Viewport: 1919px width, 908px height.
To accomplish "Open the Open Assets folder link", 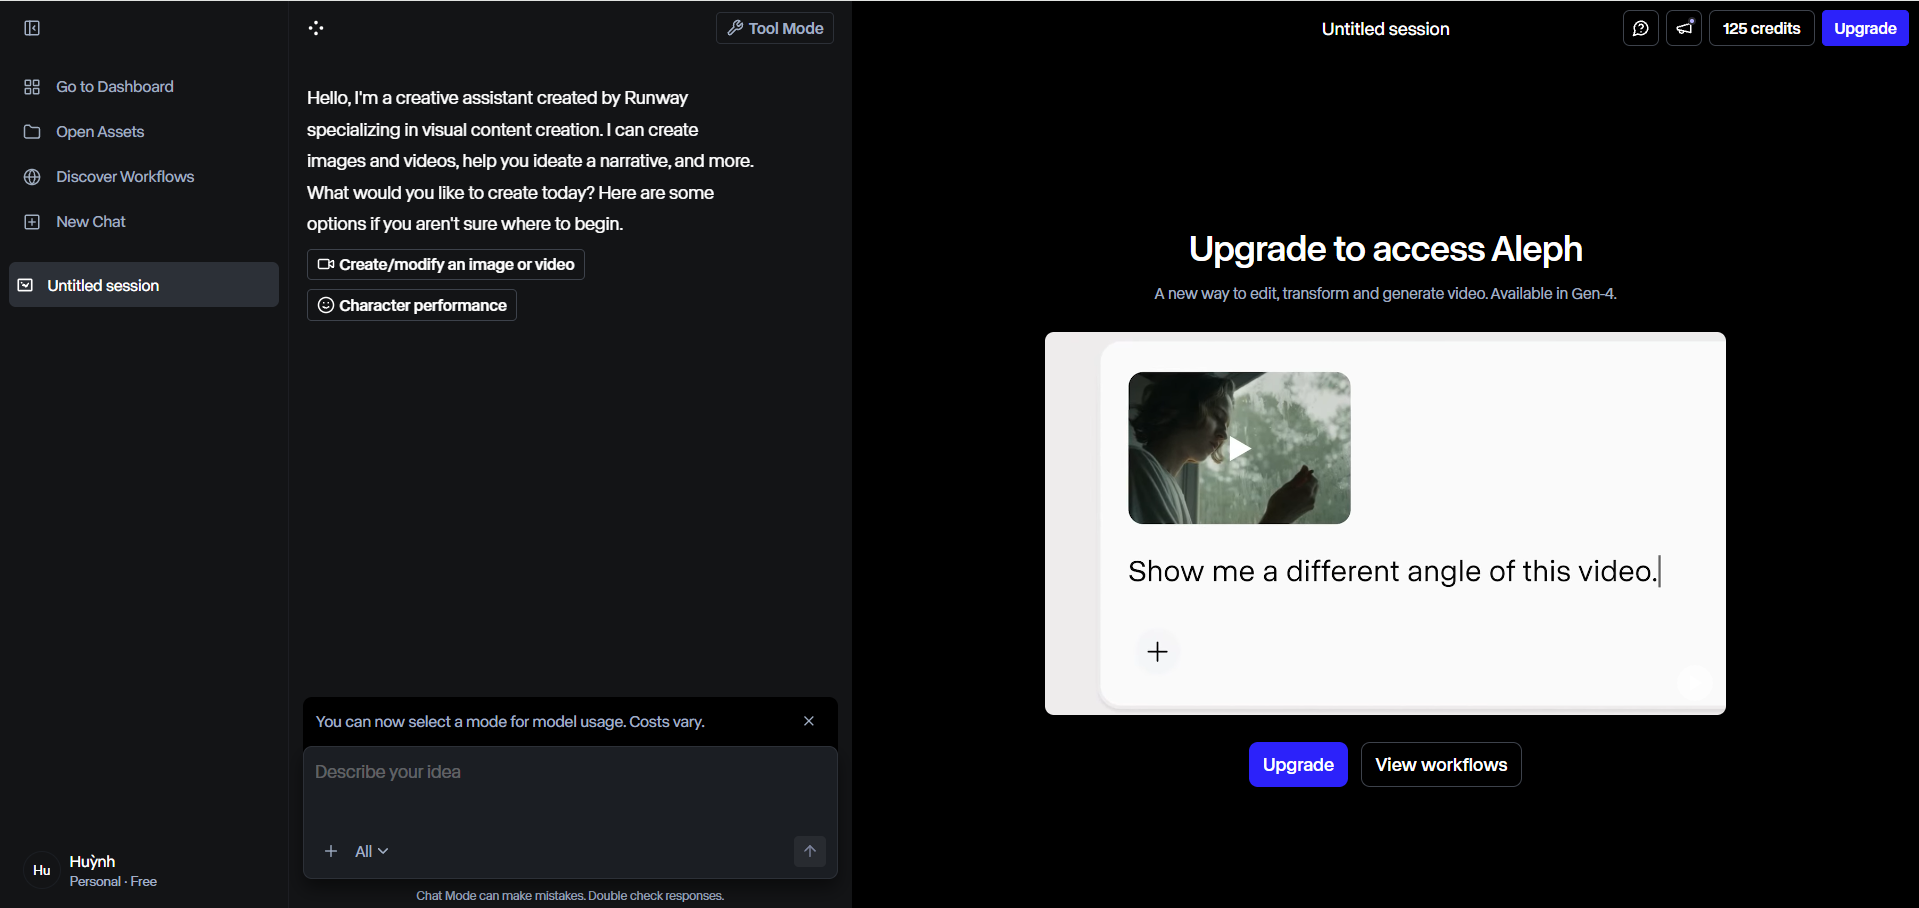I will pyautogui.click(x=84, y=132).
